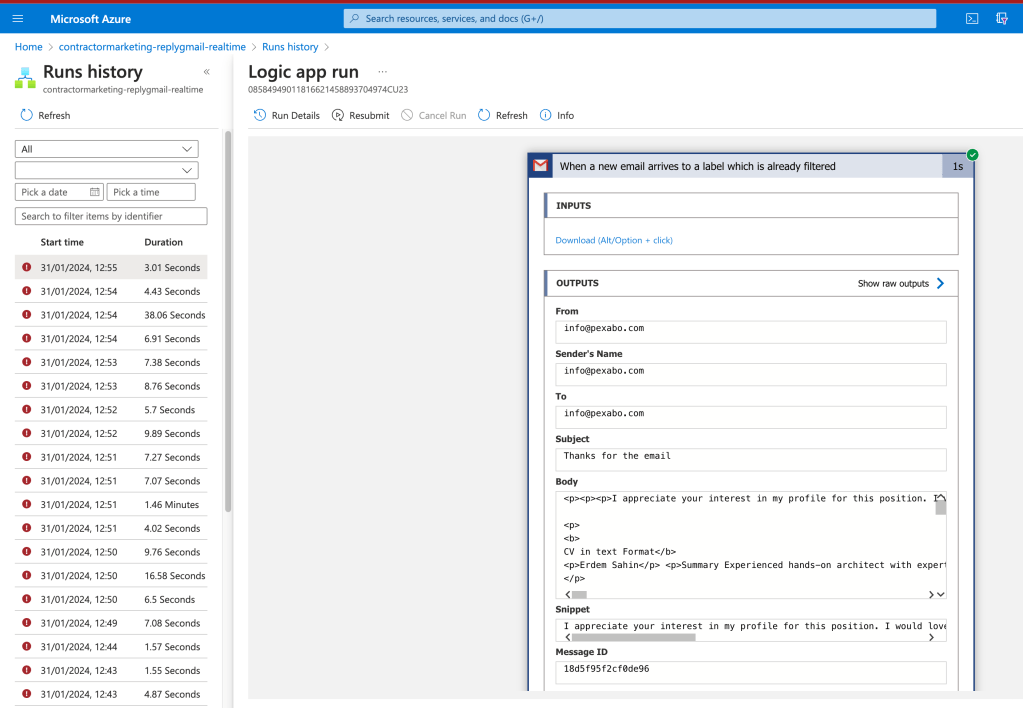Image resolution: width=1023 pixels, height=708 pixels.
Task: Click the green succeeded check badge
Action: pyautogui.click(x=973, y=155)
